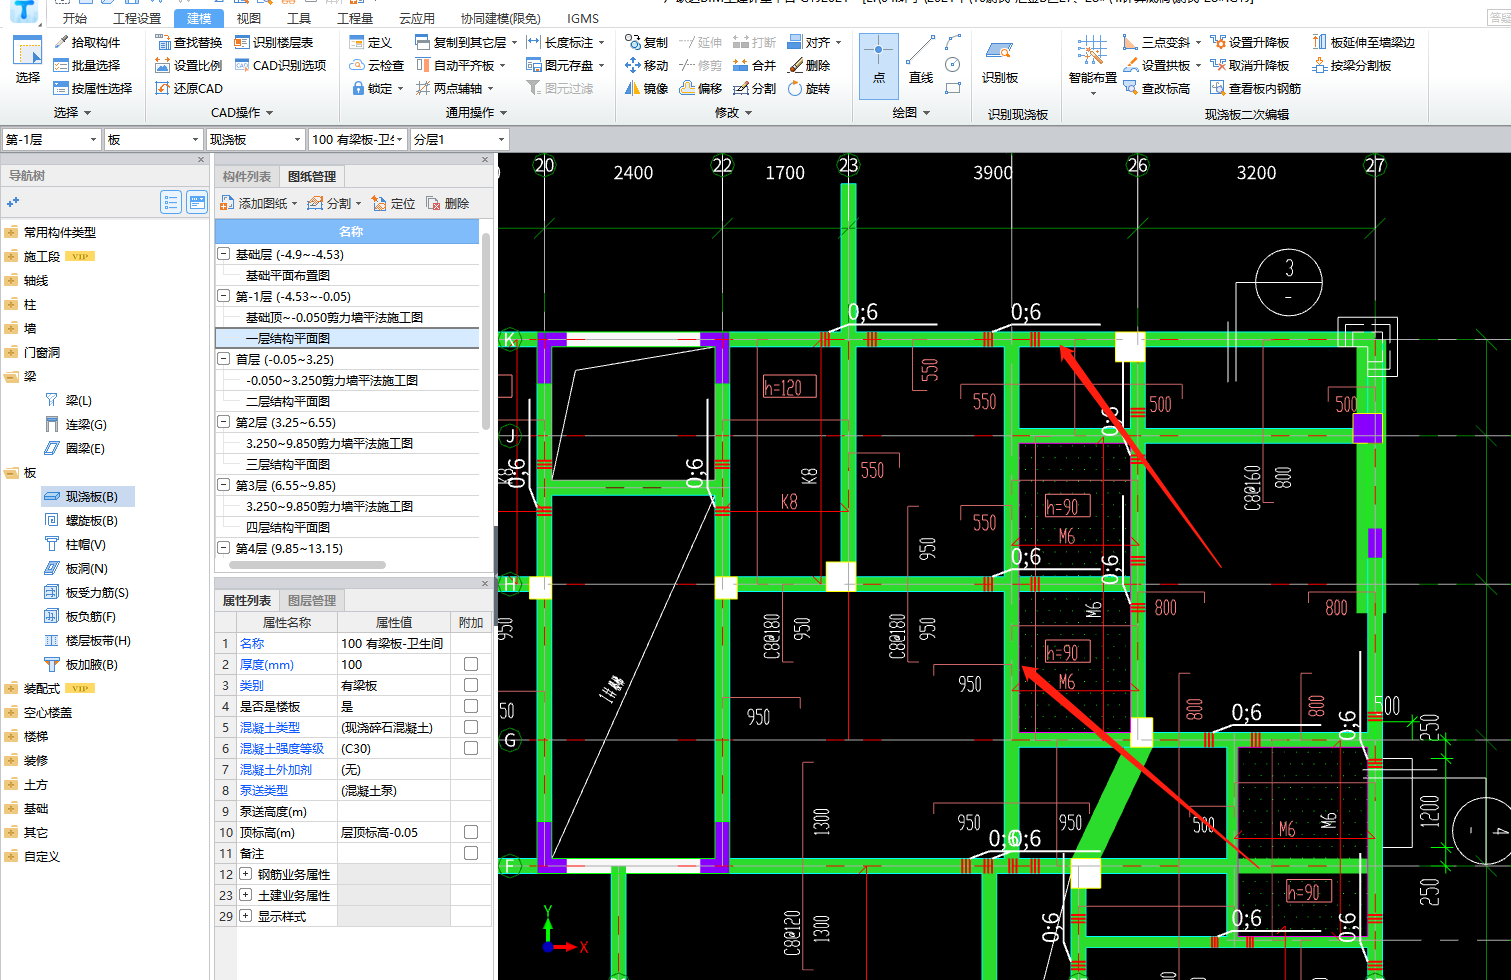1511x980 pixels.
Task: Click 板延伸至墙梁边 extend slab tool
Action: (x=1364, y=42)
